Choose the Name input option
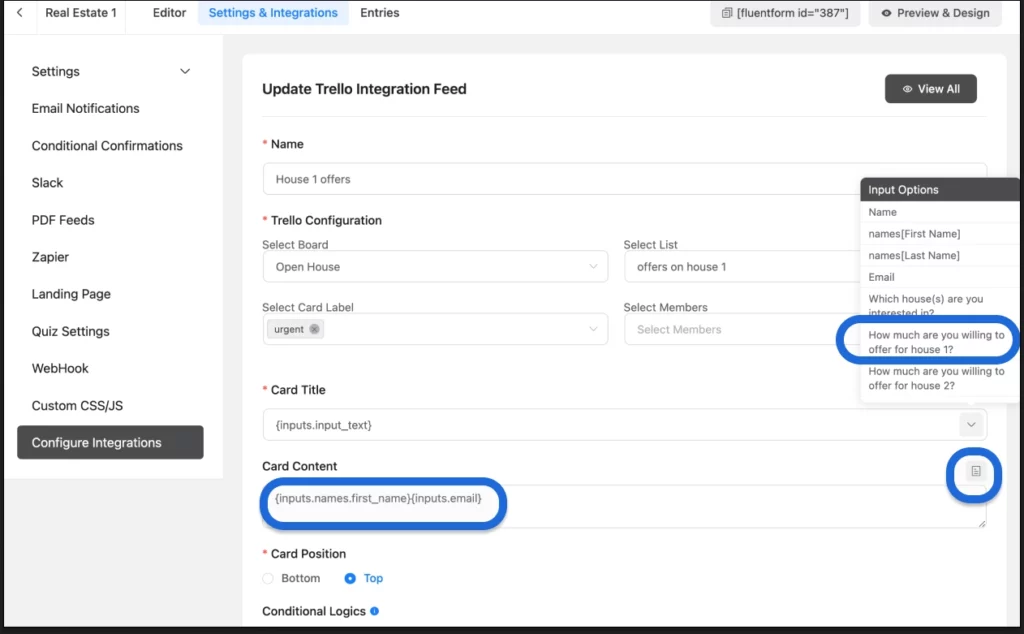This screenshot has height=634, width=1024. [x=940, y=212]
